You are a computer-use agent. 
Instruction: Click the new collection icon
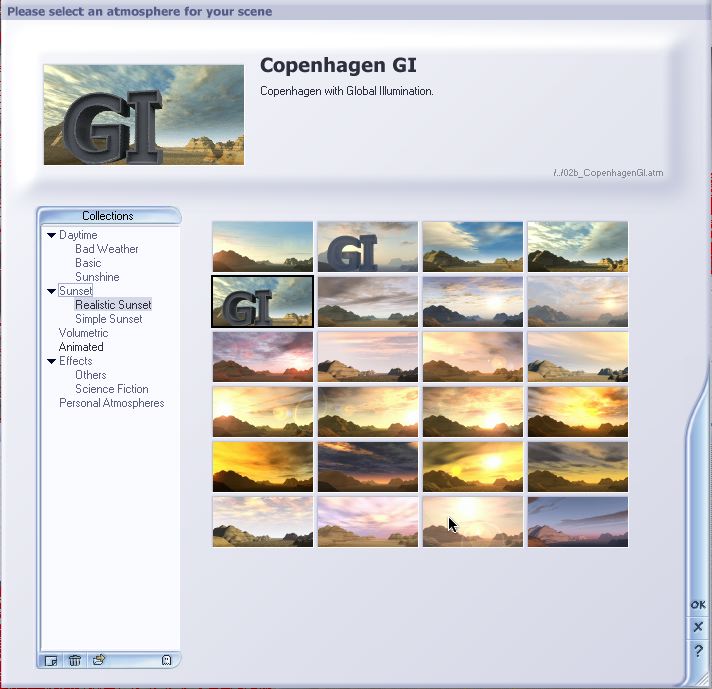coord(51,660)
